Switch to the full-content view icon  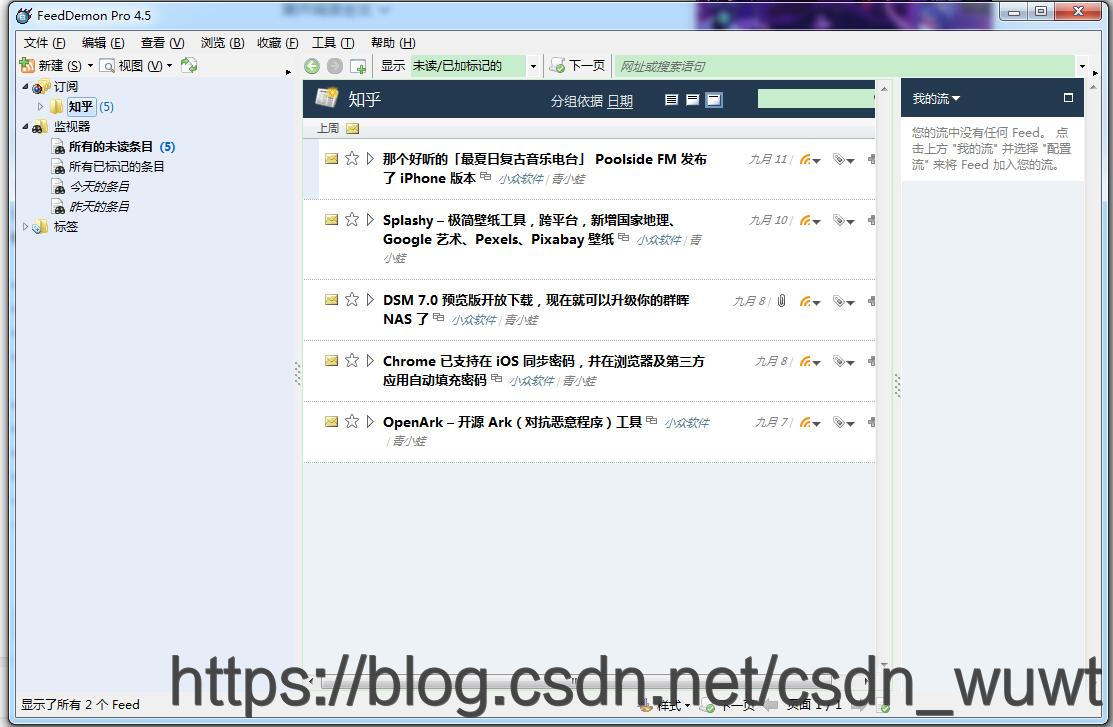[714, 100]
